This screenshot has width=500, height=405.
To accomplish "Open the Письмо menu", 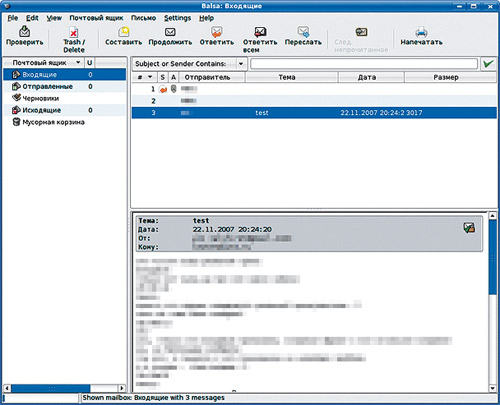I will [x=143, y=18].
